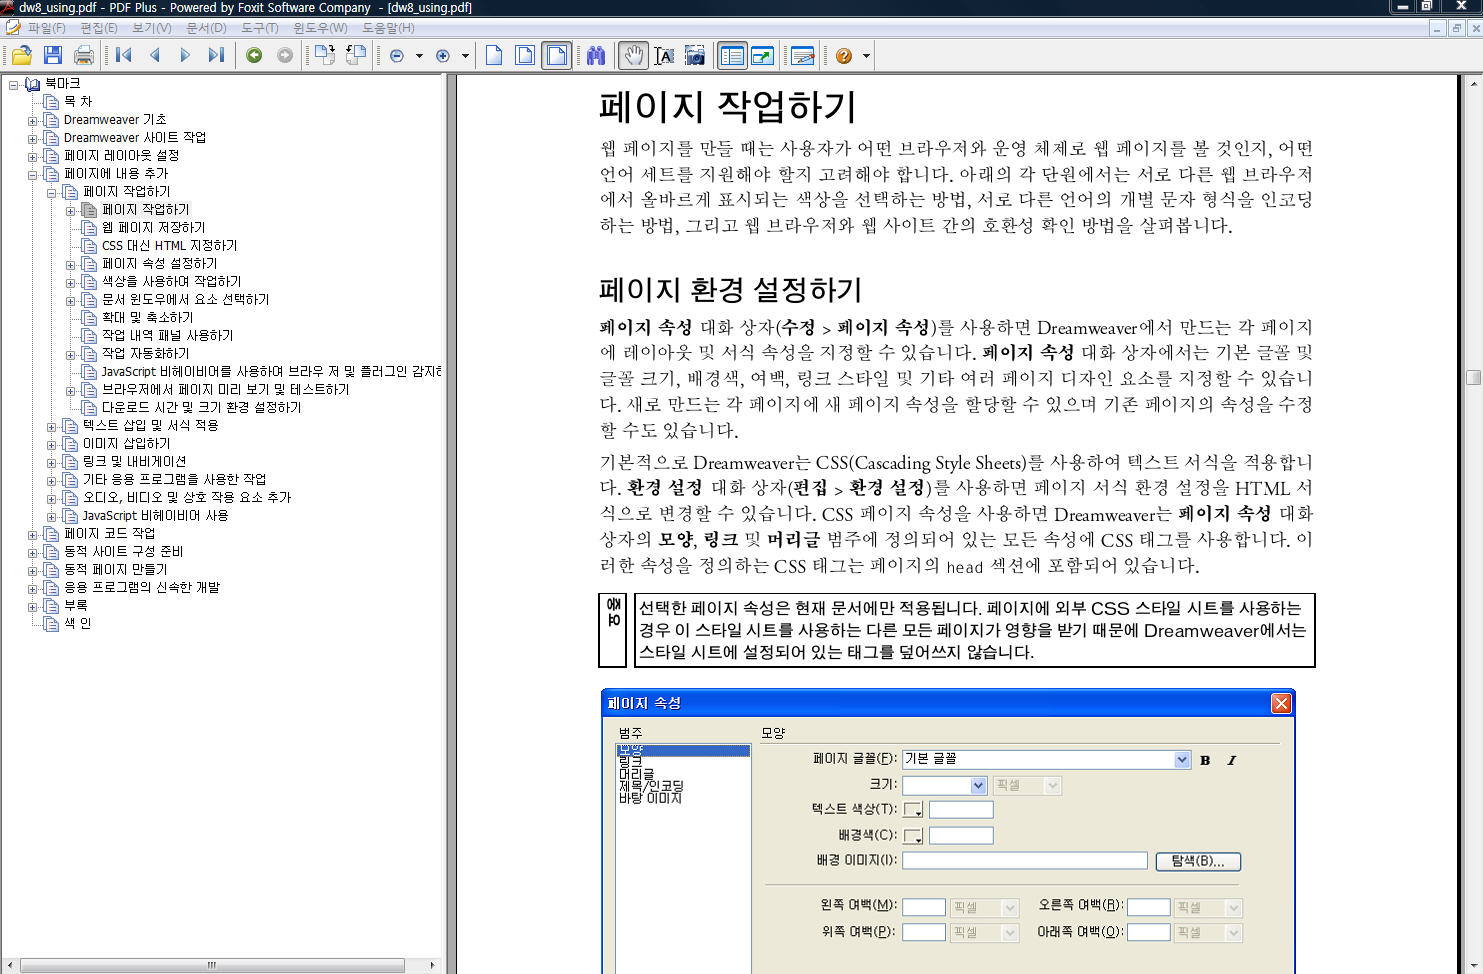Click the document scrollbar down arrow

coord(1473,965)
